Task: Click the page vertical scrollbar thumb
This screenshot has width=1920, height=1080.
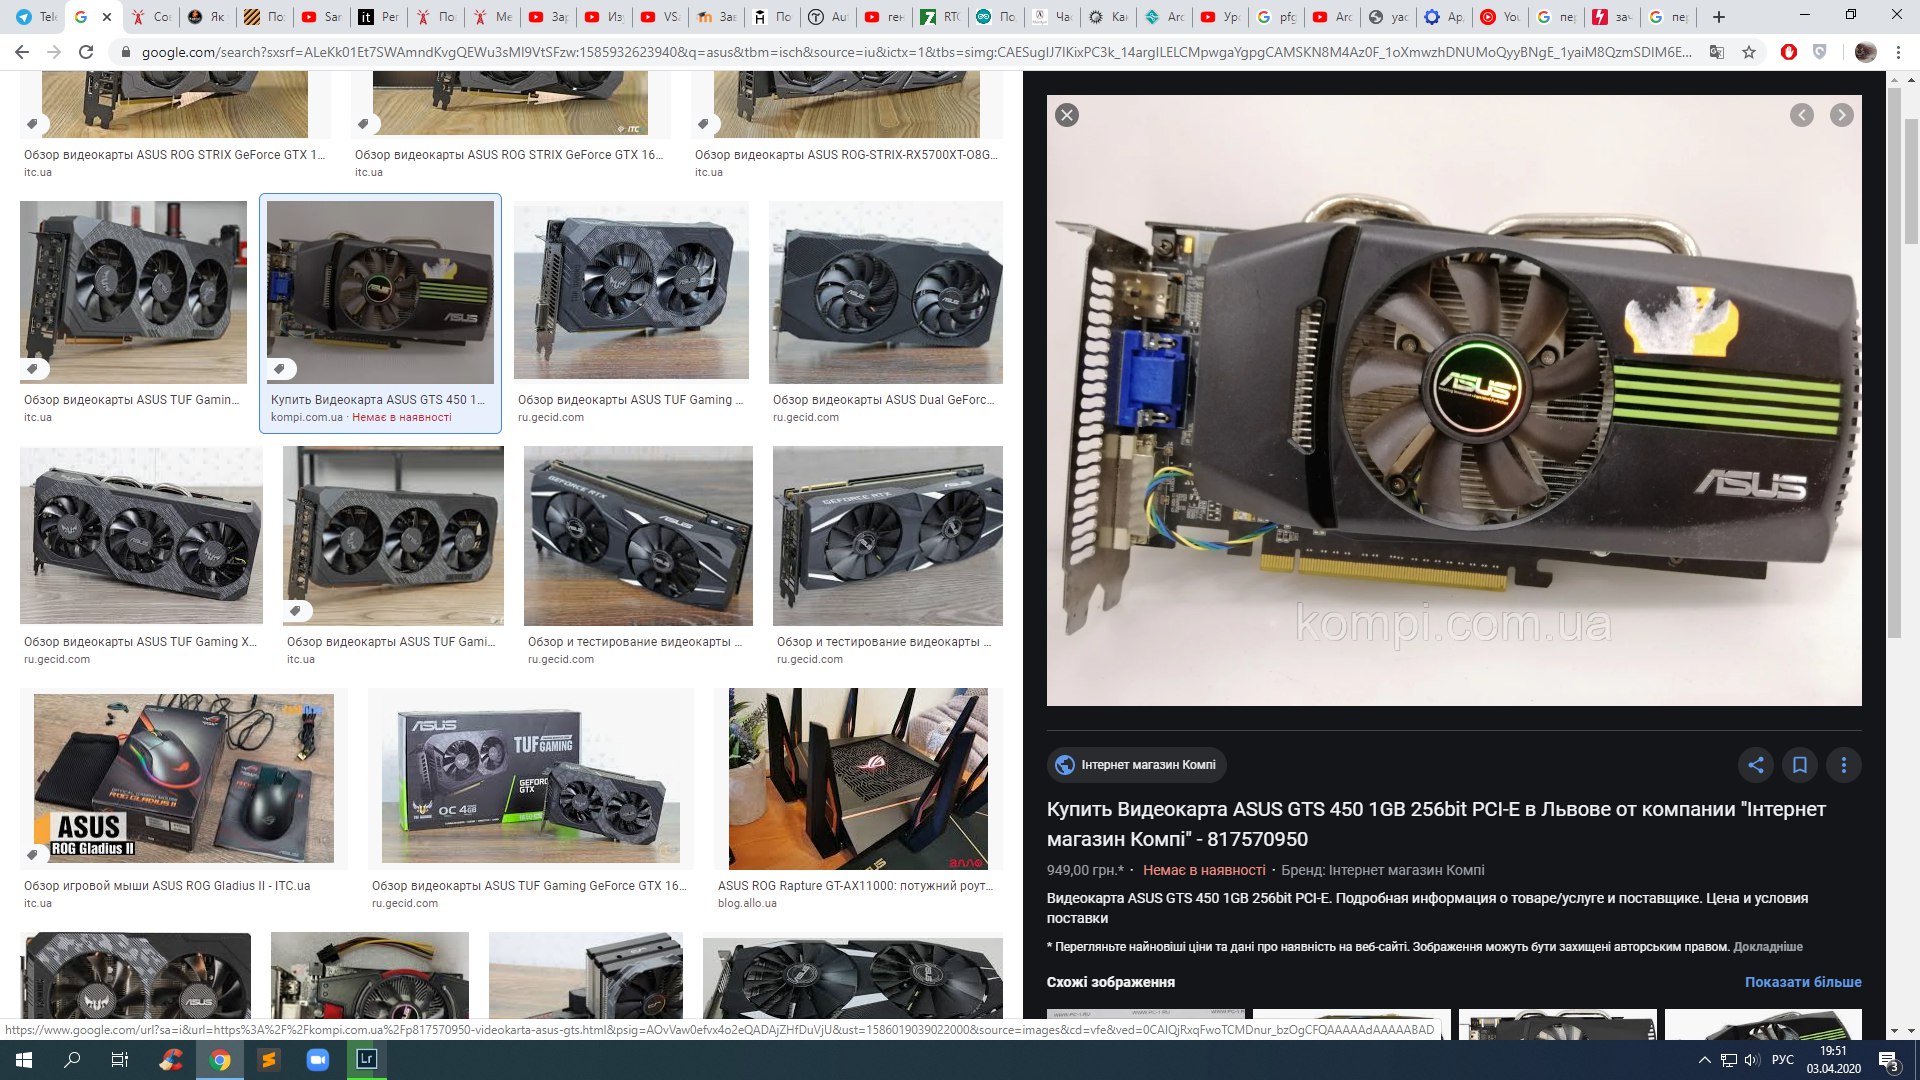Action: tap(1911, 180)
